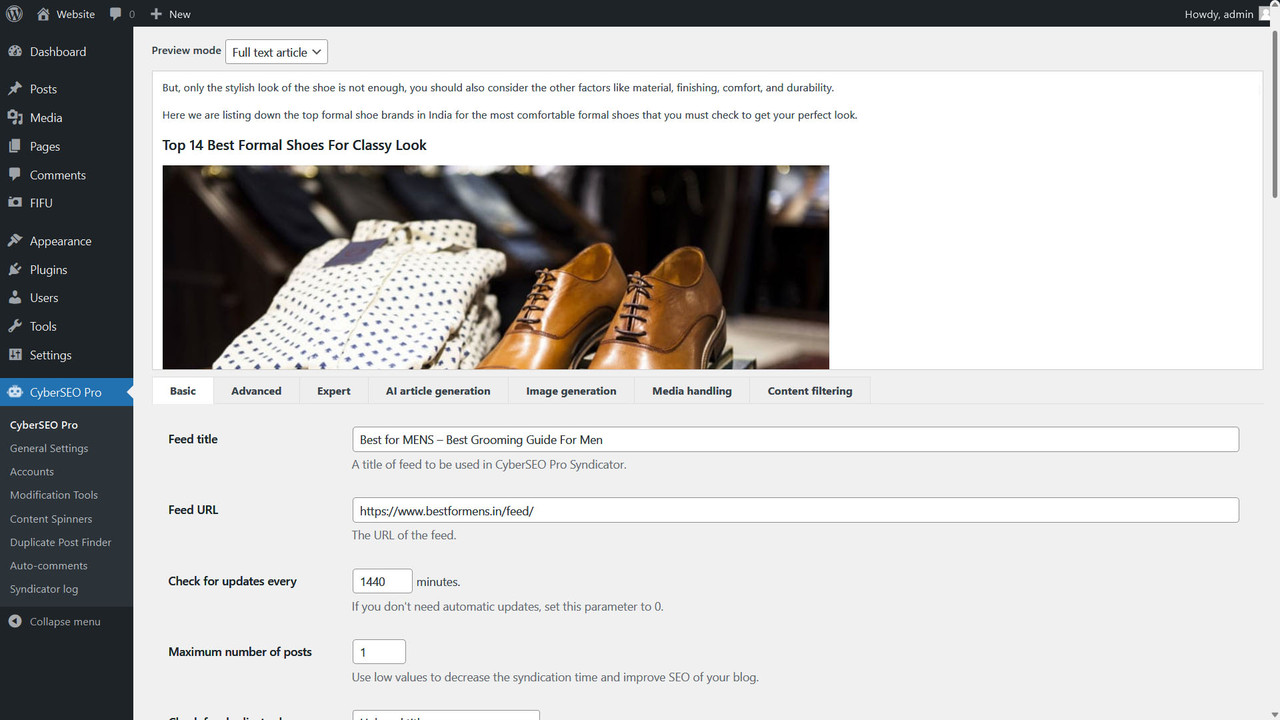
Task: Open the comments bubble icon in admin bar
Action: [116, 14]
